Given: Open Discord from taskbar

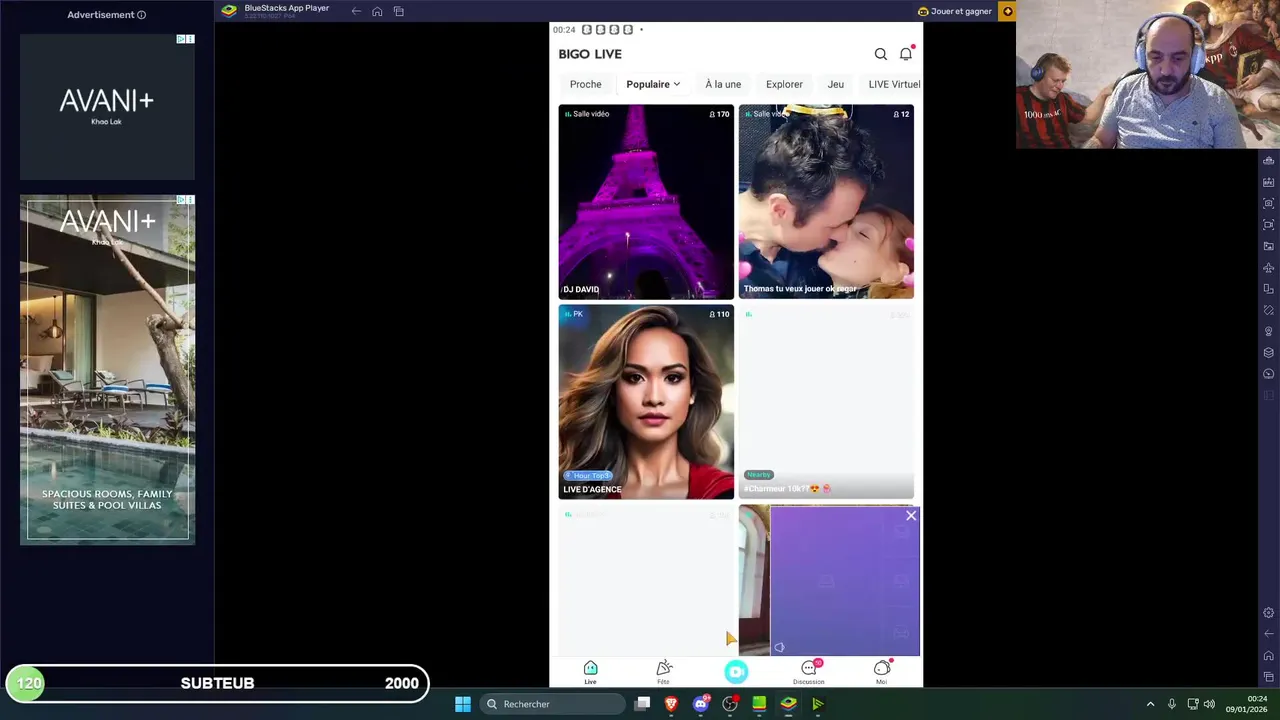Looking at the screenshot, I should pos(701,704).
